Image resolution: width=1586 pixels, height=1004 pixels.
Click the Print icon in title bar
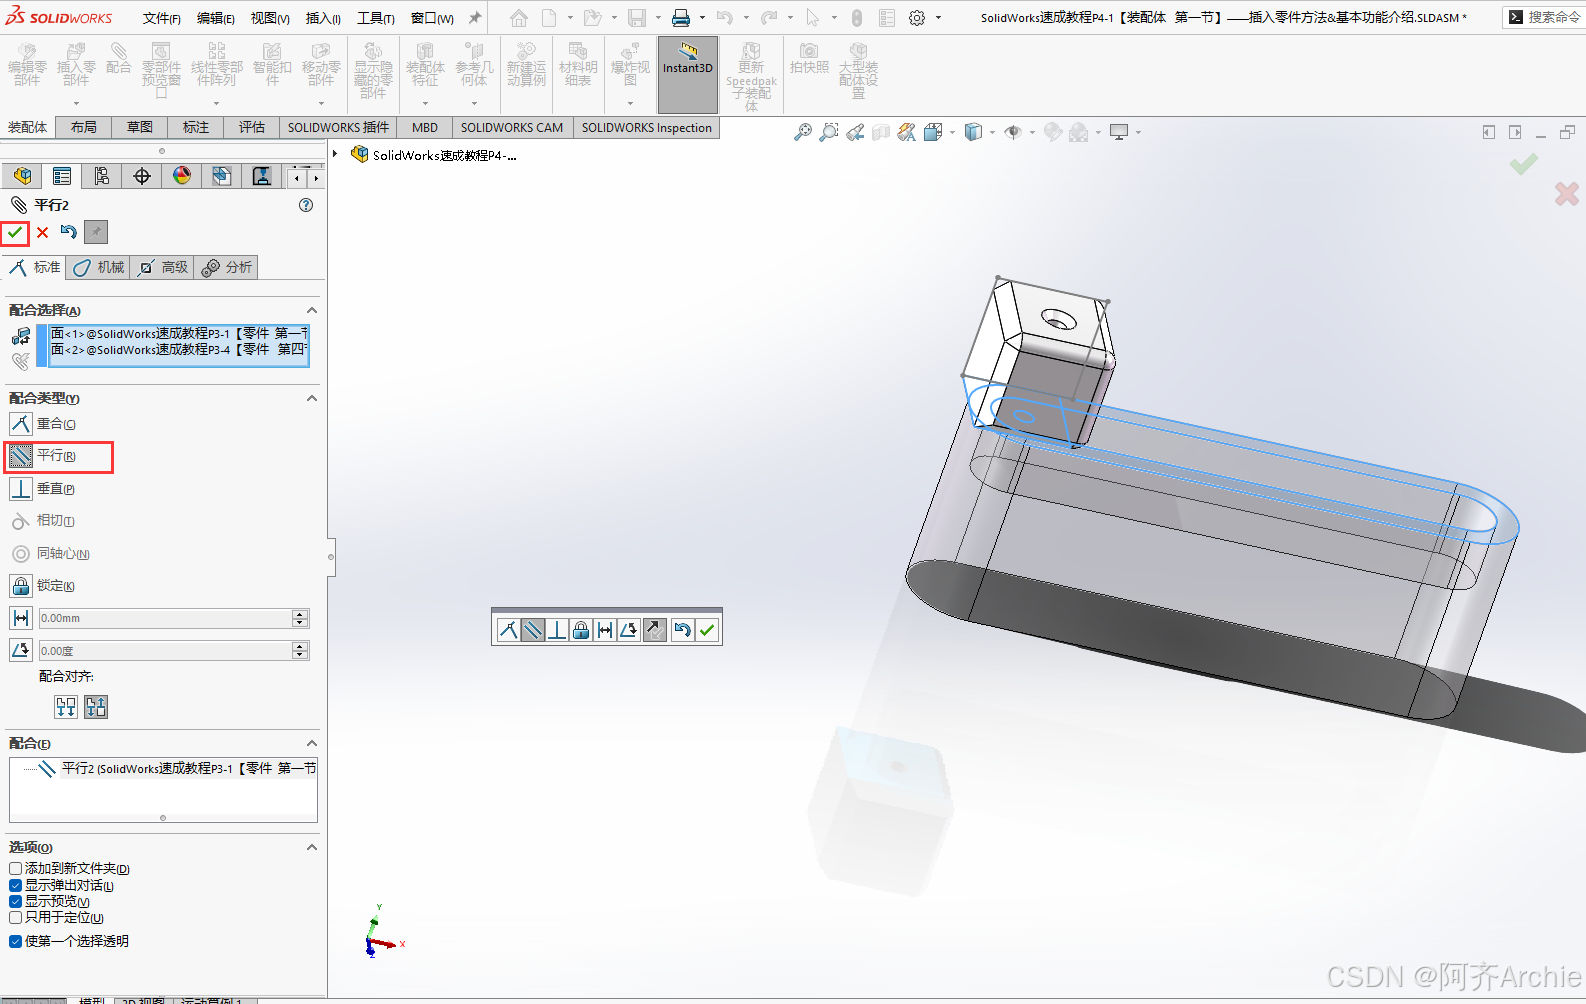point(681,18)
